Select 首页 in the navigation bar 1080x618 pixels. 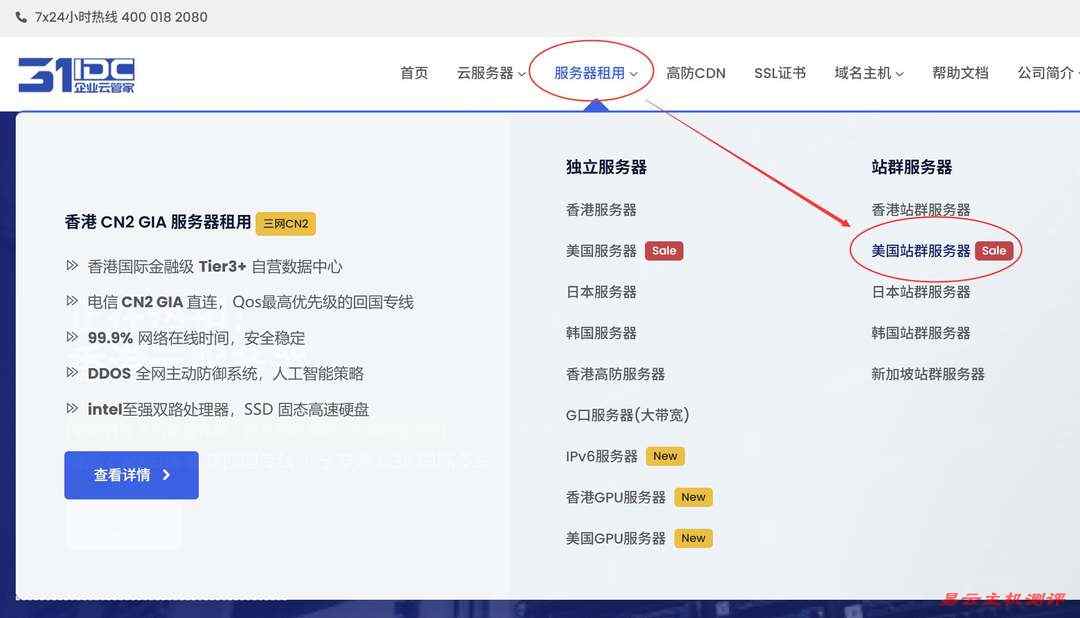413,74
